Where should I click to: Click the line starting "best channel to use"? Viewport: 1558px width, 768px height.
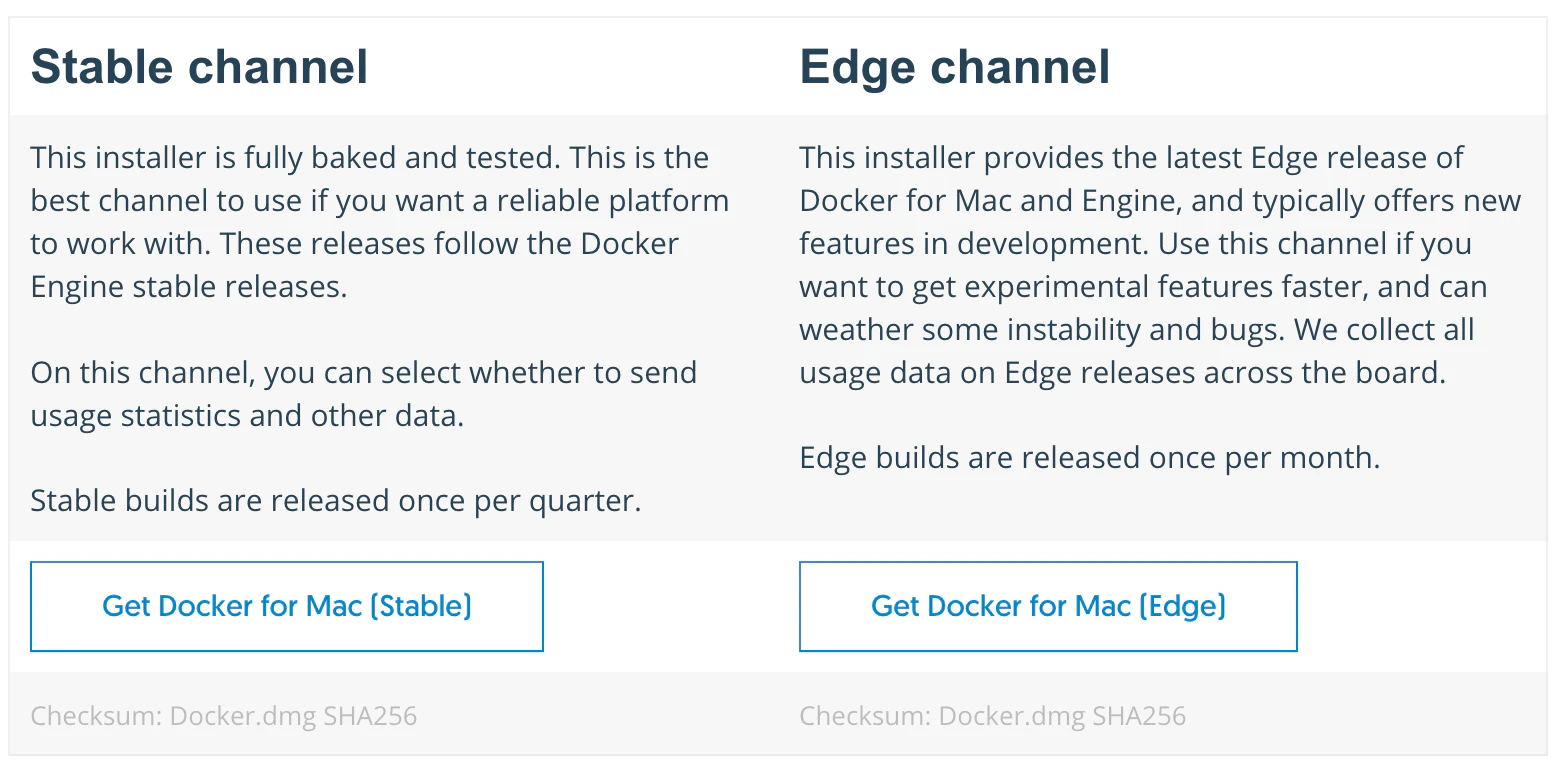380,201
